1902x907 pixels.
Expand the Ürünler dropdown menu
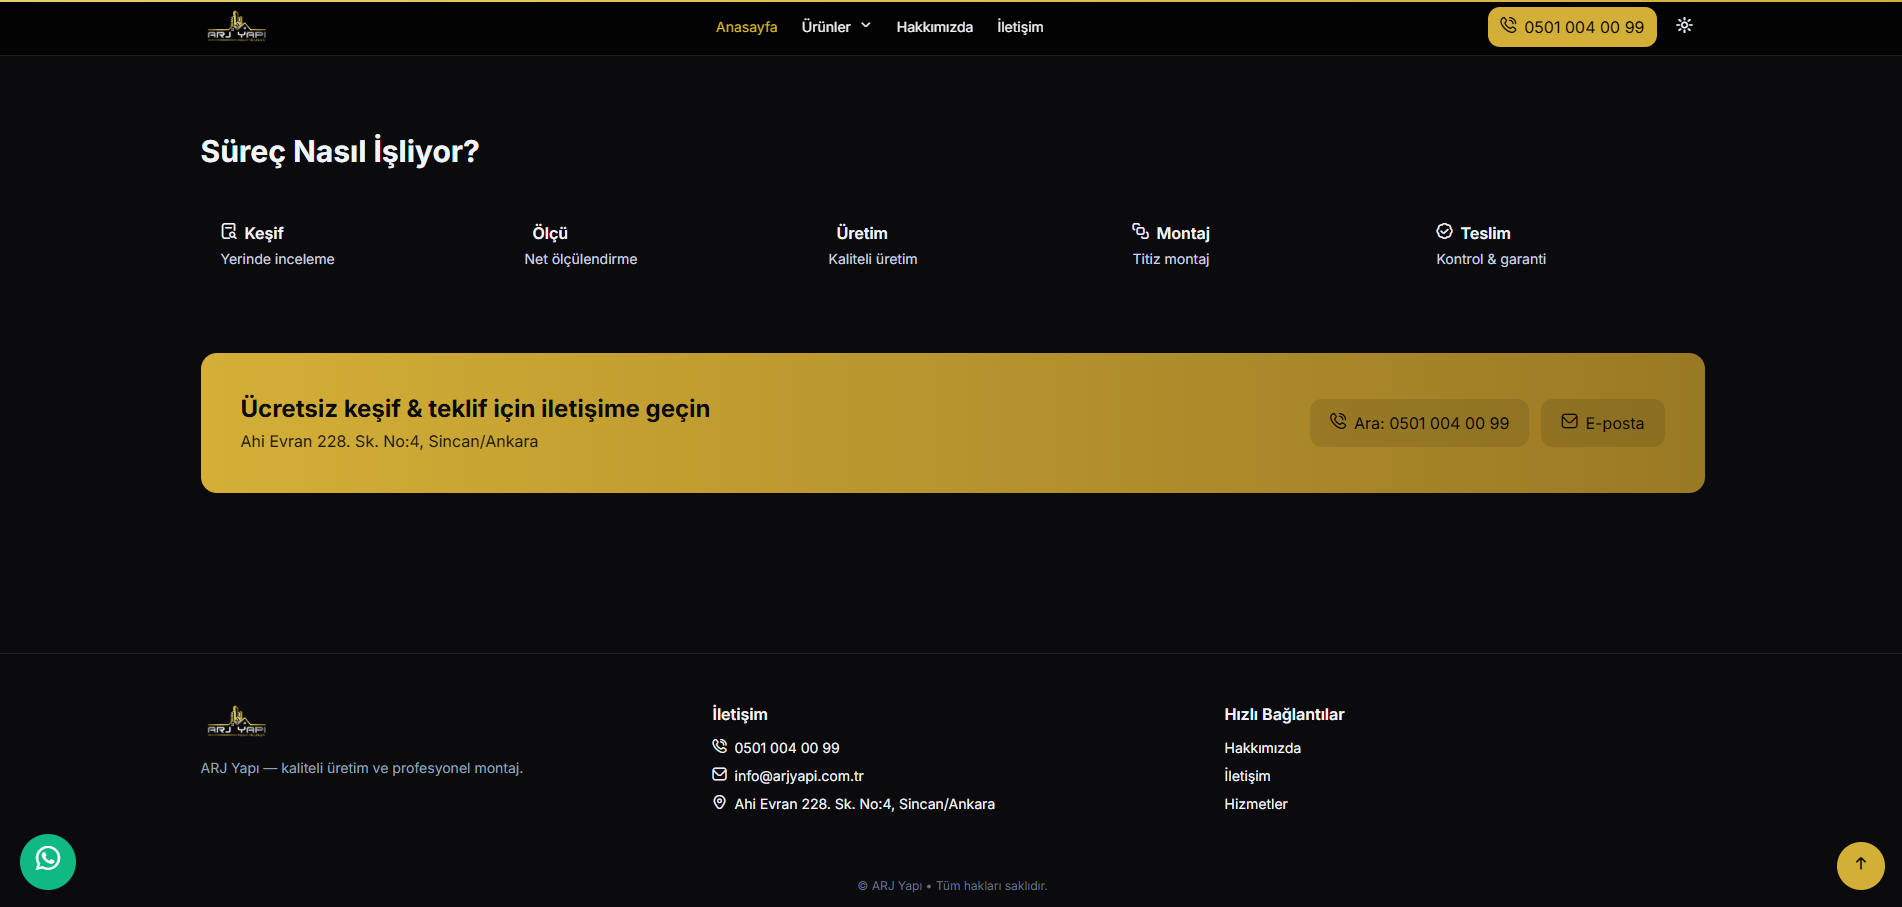(x=826, y=27)
